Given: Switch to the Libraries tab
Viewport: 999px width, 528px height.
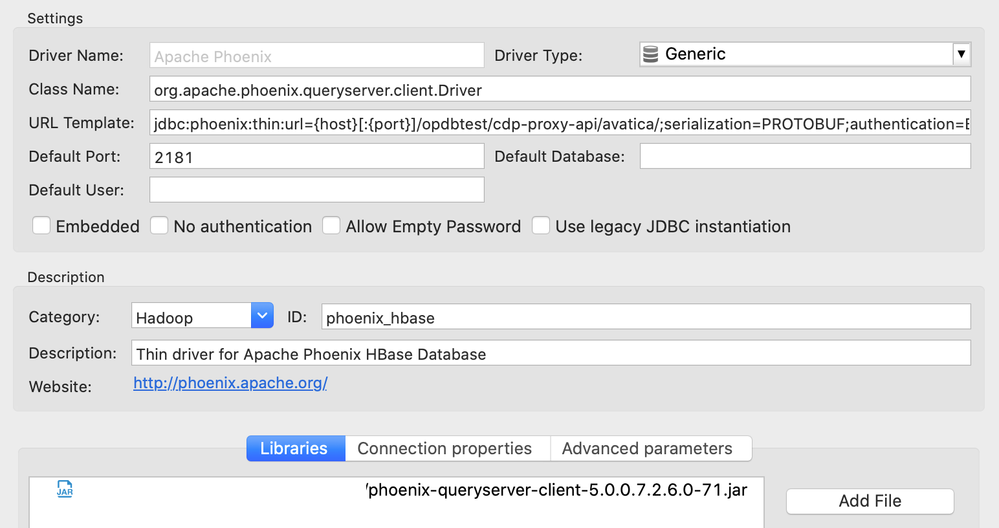Looking at the screenshot, I should pyautogui.click(x=296, y=448).
